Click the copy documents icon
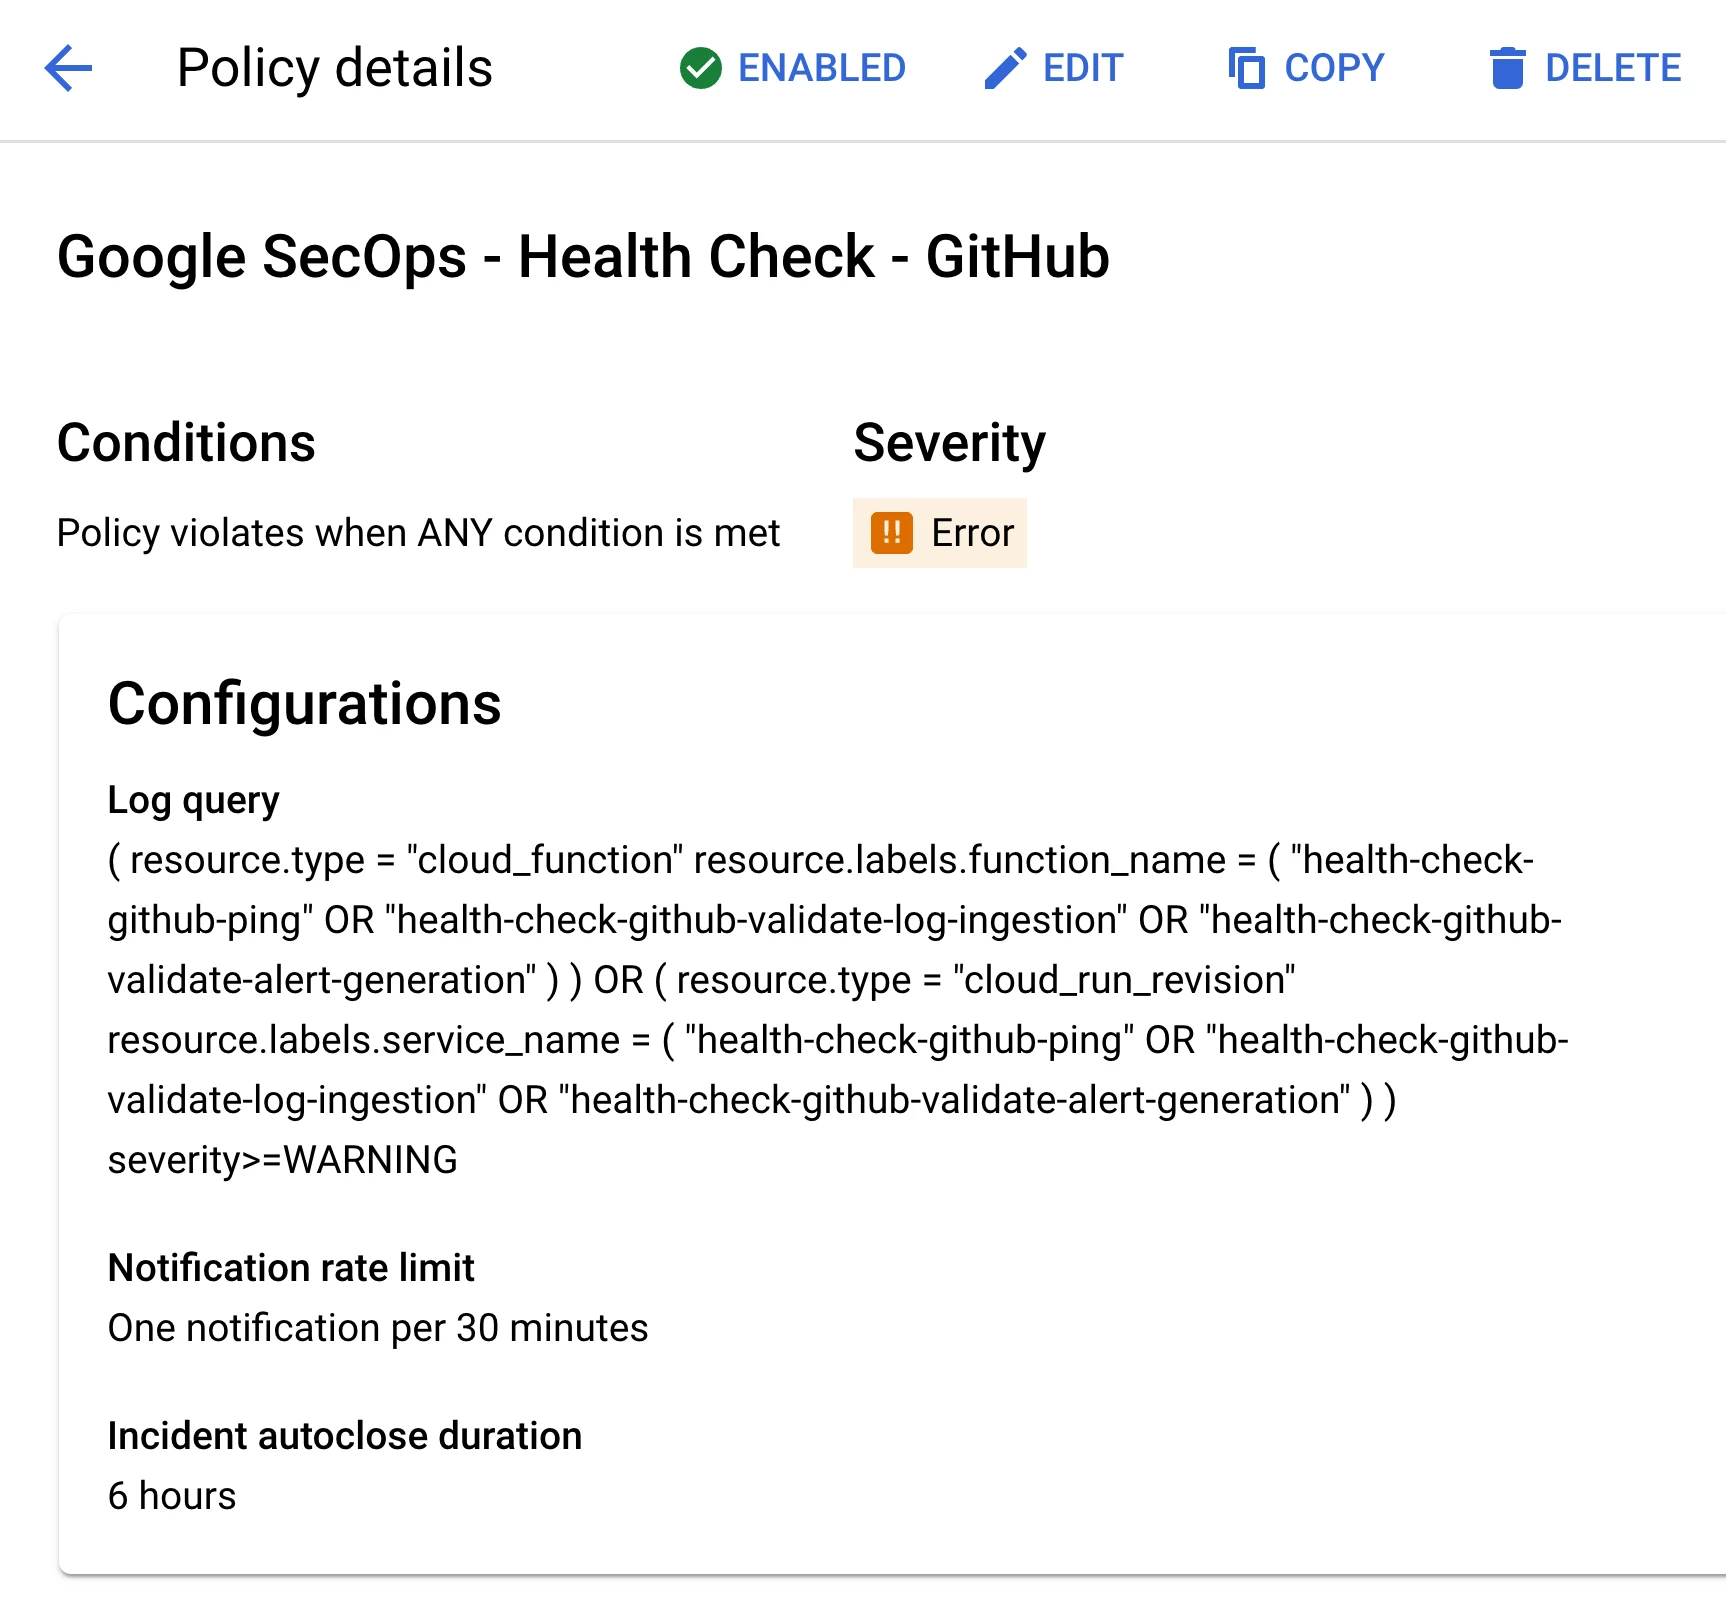 point(1247,68)
